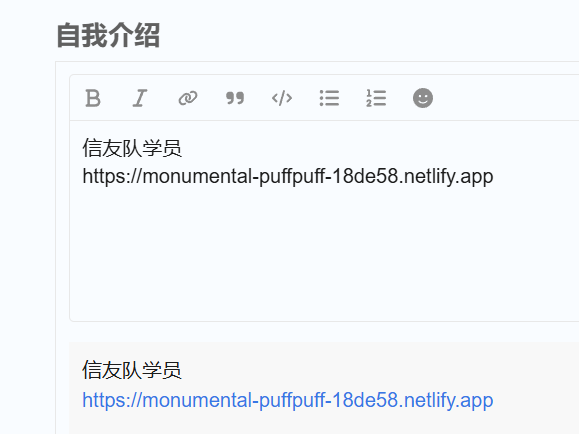Click the plain URL text in the editor
The width and height of the screenshot is (579, 434).
coord(288,176)
